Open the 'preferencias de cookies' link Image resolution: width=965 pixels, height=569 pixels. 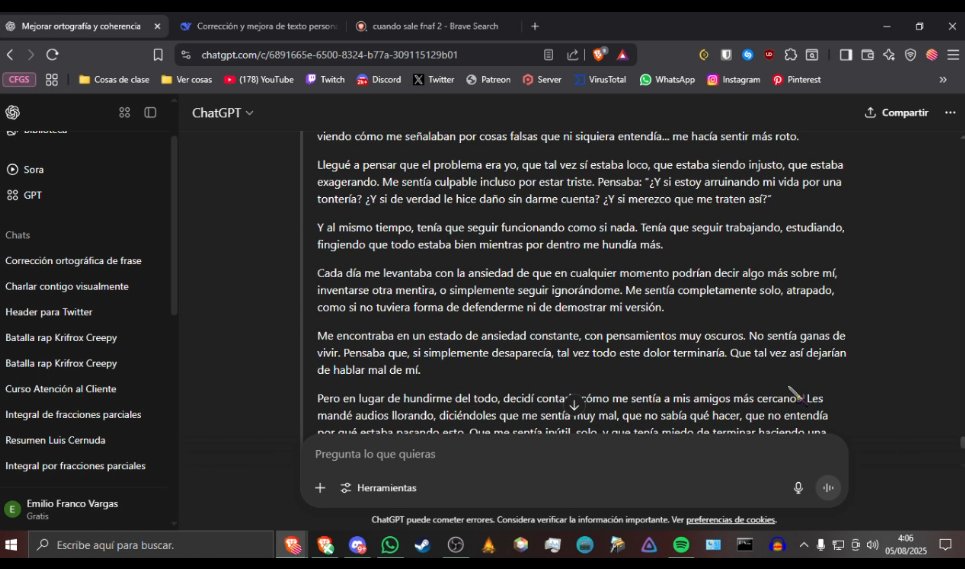[730, 520]
